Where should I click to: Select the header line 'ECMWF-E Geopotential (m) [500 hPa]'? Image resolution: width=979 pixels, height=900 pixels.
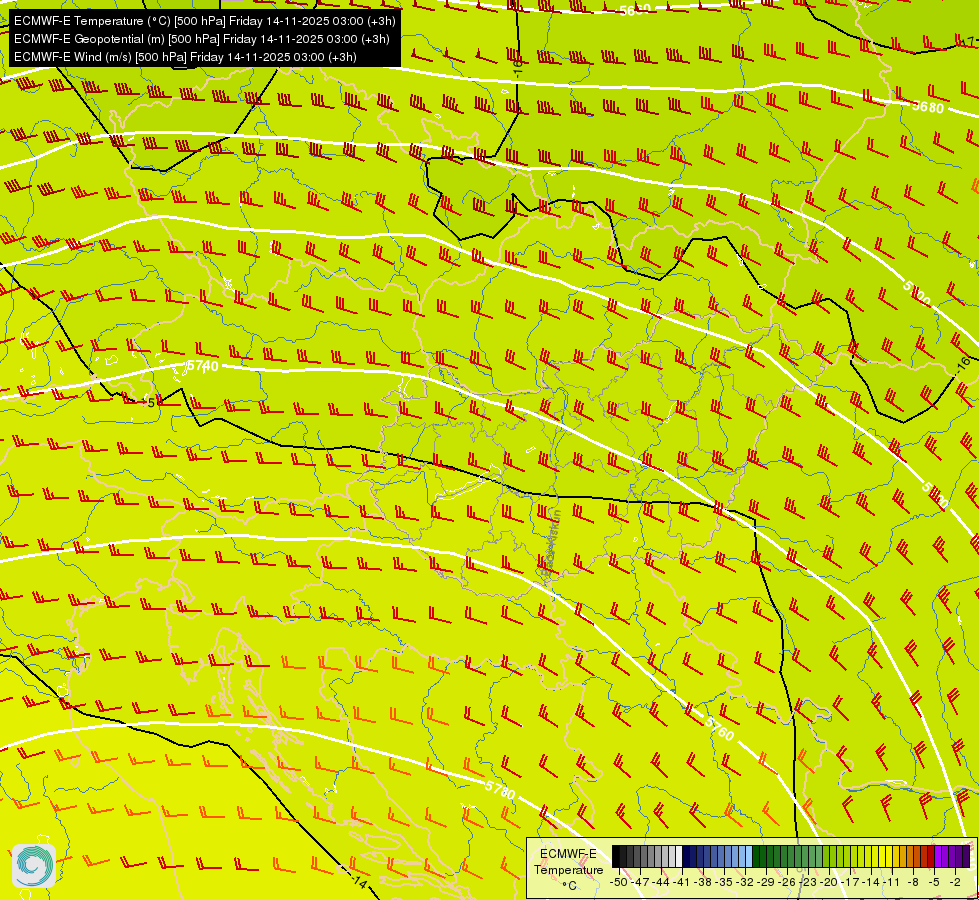(202, 39)
